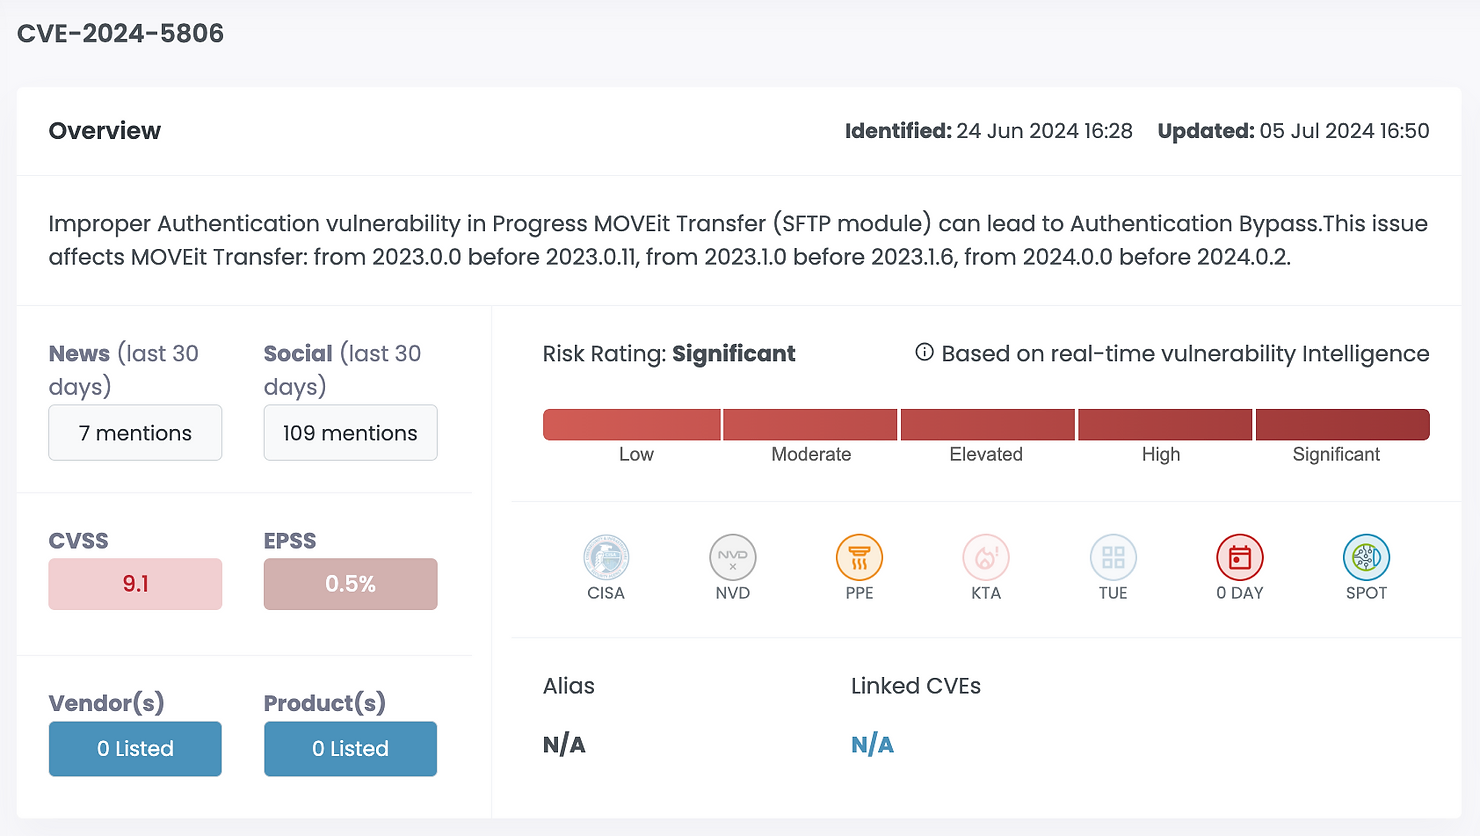This screenshot has width=1480, height=836.
Task: Open the 0 DAY calendar icon
Action: pos(1239,558)
